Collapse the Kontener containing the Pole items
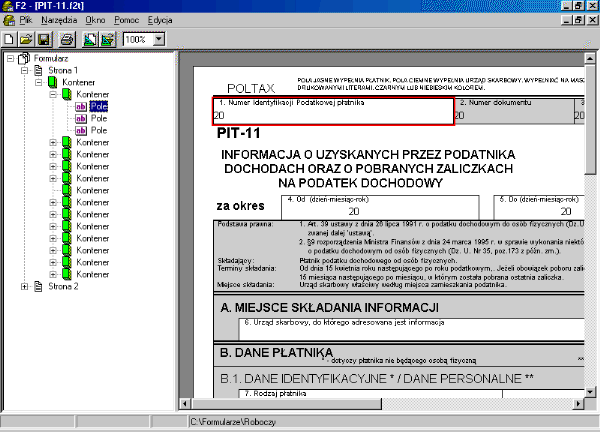600x432 pixels. 53,94
